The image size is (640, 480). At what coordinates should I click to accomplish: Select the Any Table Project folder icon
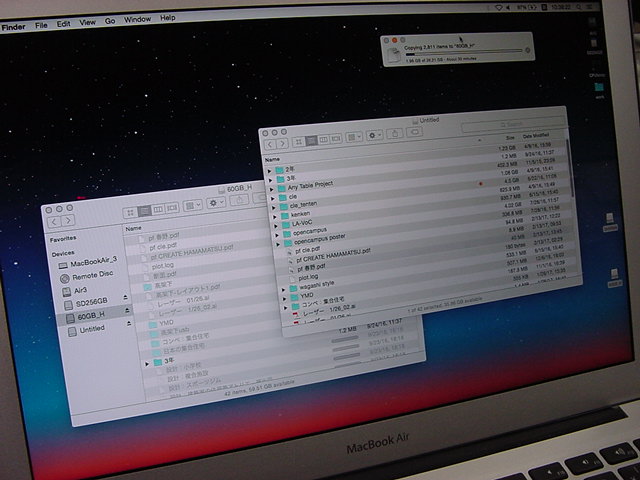pos(282,189)
